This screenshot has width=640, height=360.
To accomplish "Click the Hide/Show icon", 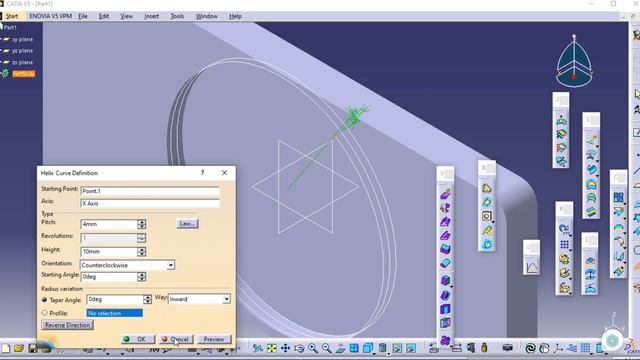I will (397, 348).
